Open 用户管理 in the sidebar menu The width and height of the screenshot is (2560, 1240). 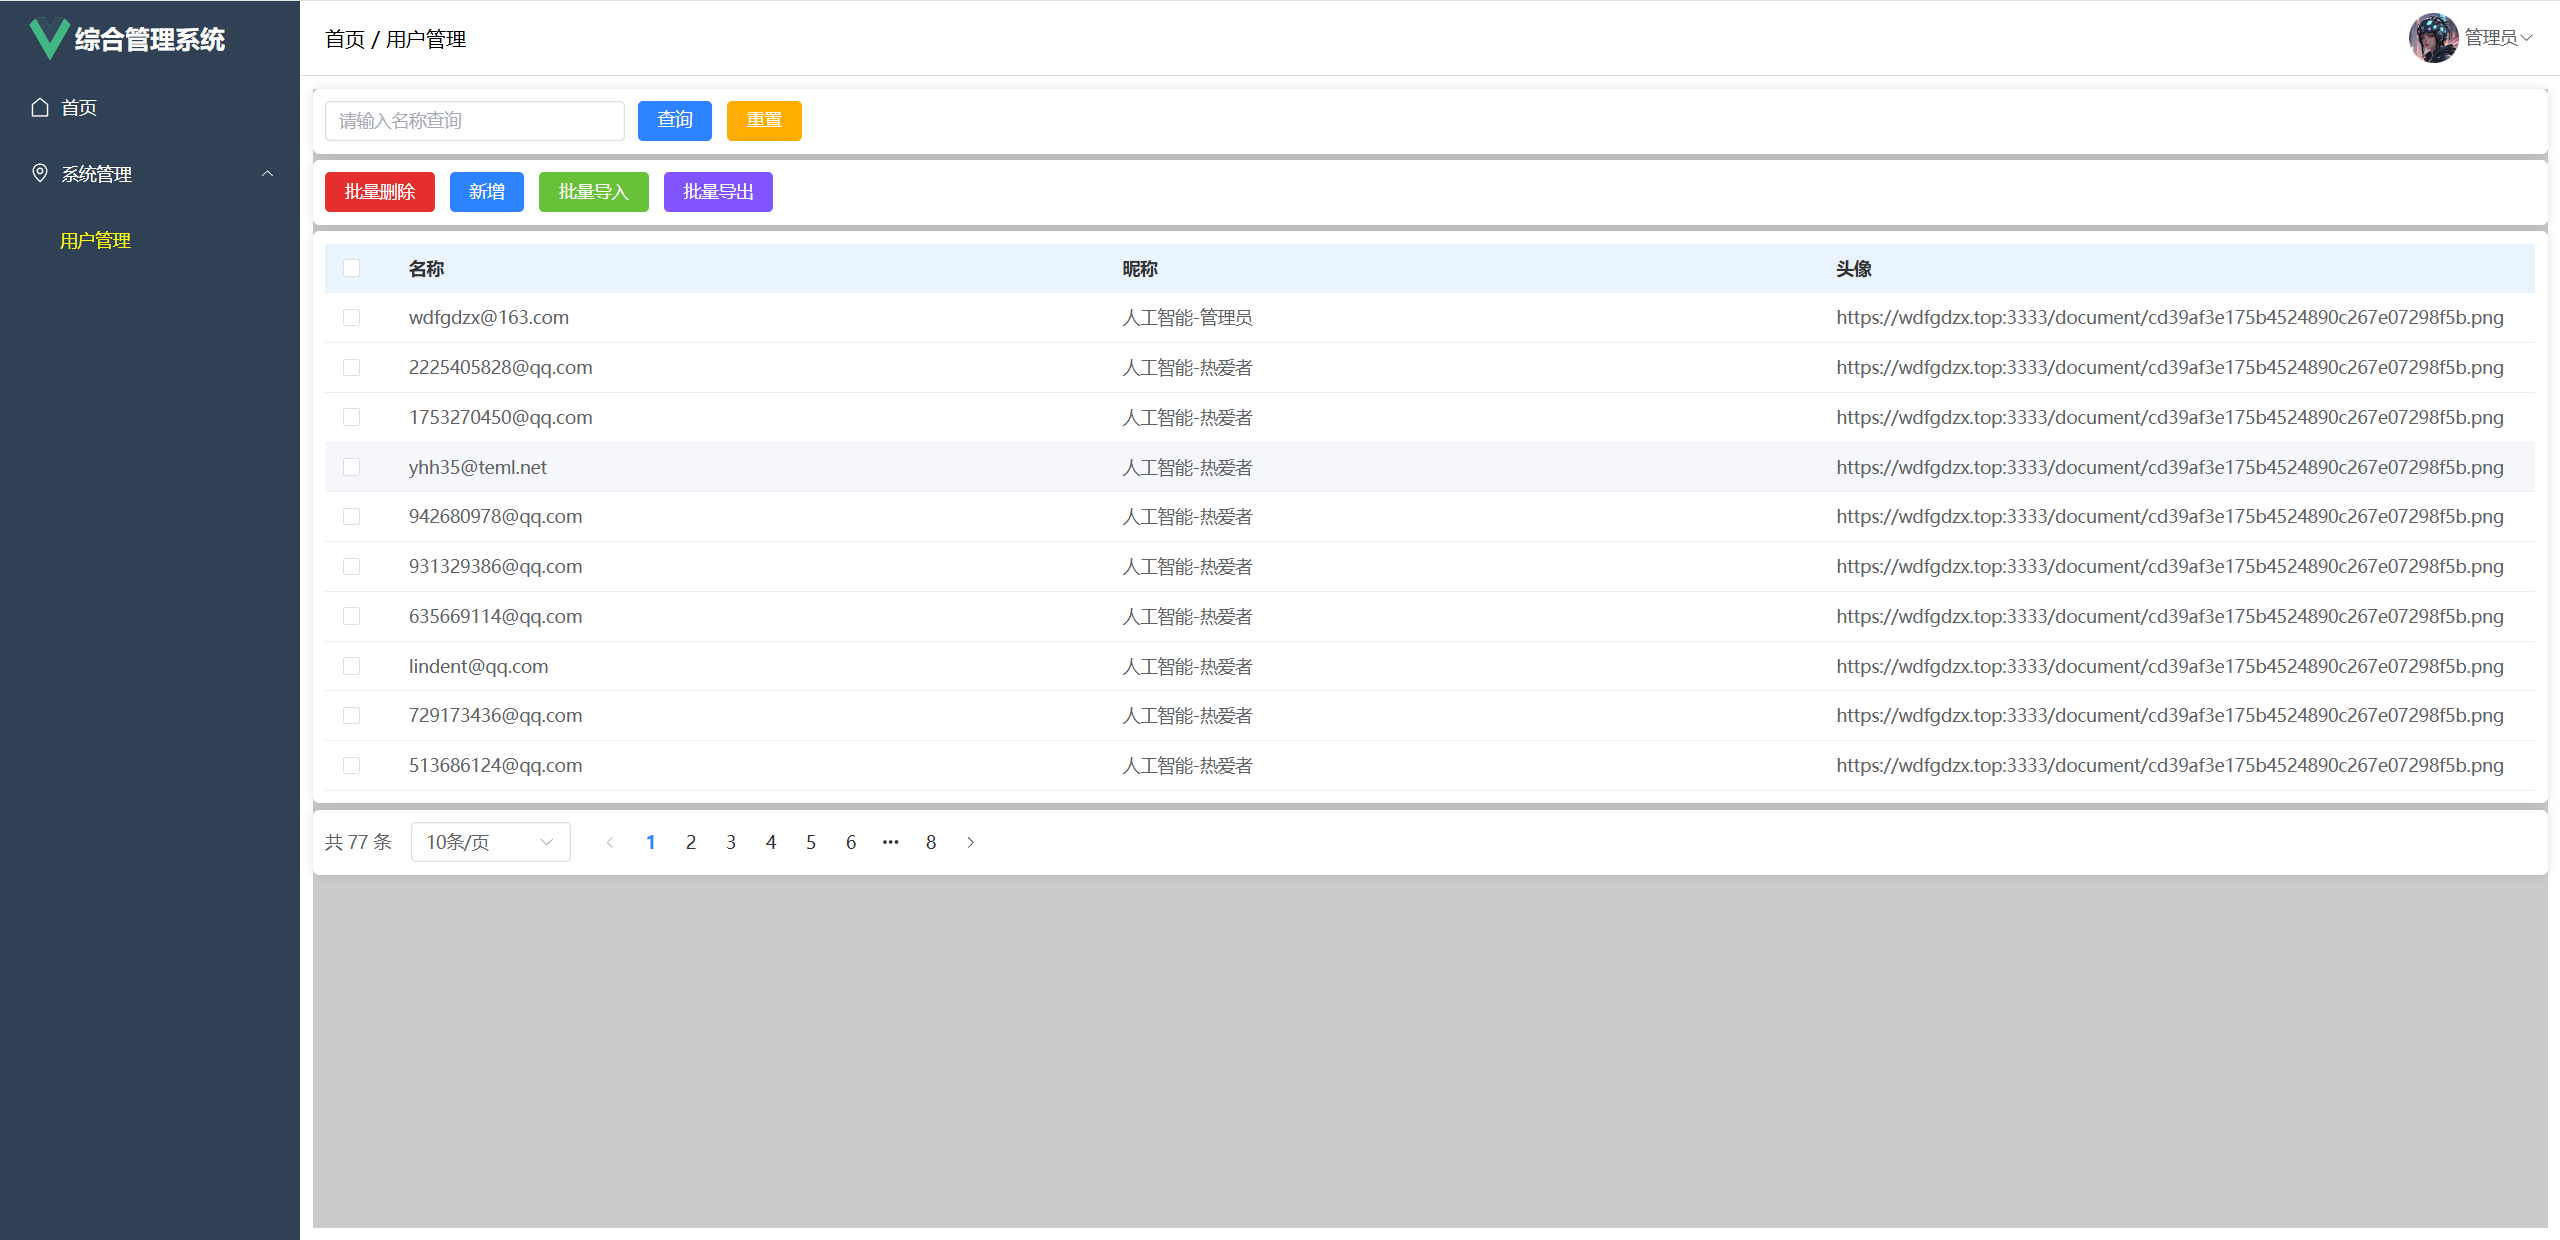[95, 240]
